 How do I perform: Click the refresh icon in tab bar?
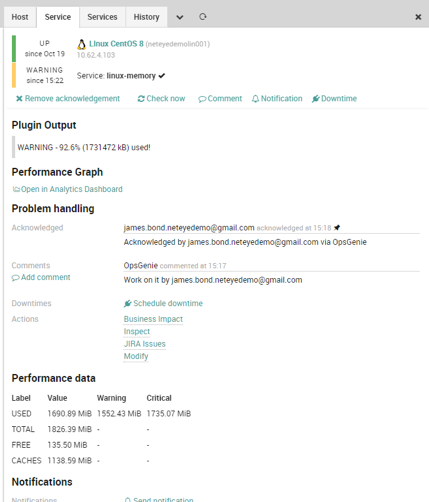(x=203, y=17)
